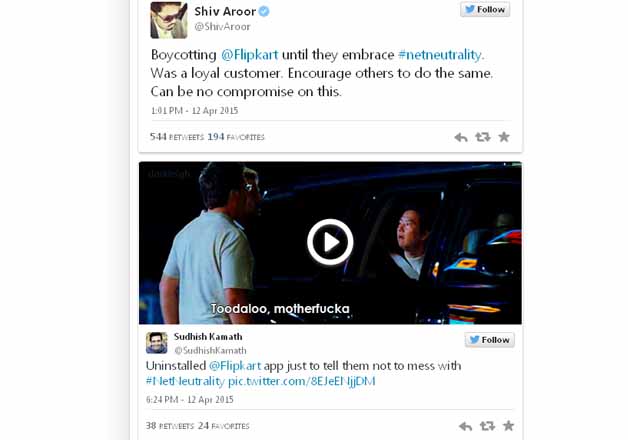
Task: Follow Sudhish Kamath
Action: (490, 340)
